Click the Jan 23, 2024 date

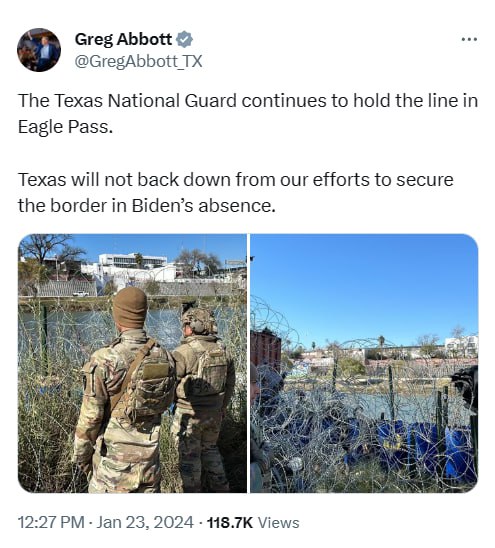pyautogui.click(x=145, y=522)
